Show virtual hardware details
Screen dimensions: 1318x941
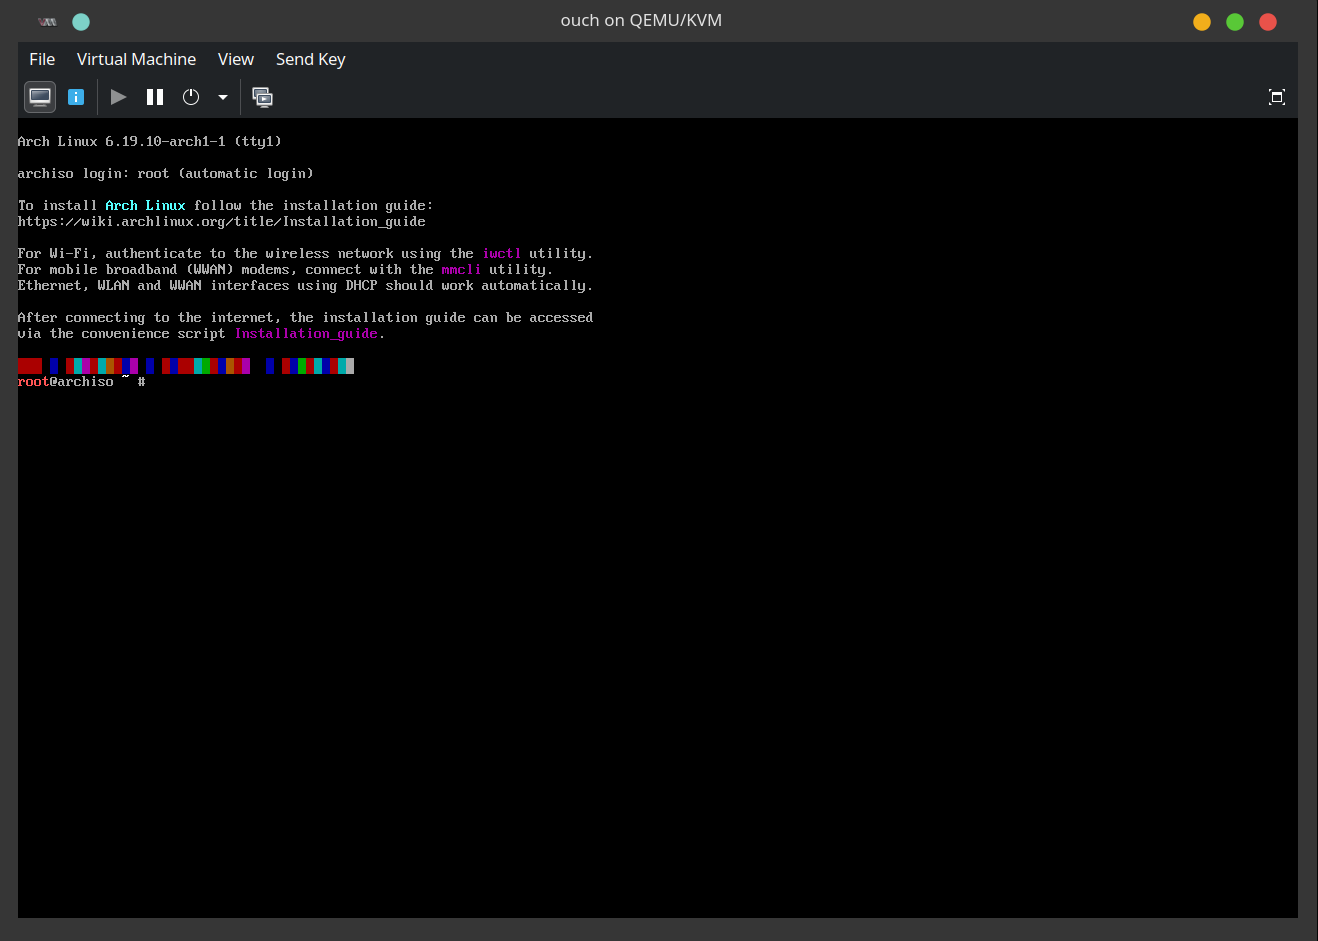click(76, 97)
